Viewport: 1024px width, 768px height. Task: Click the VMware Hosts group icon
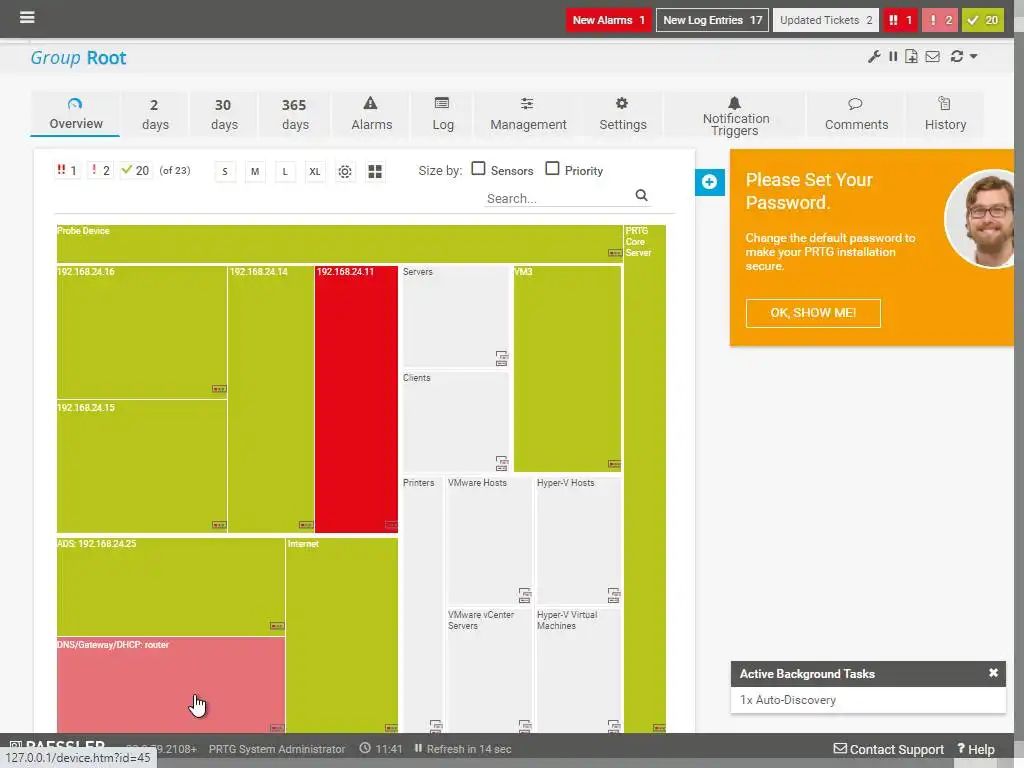524,595
